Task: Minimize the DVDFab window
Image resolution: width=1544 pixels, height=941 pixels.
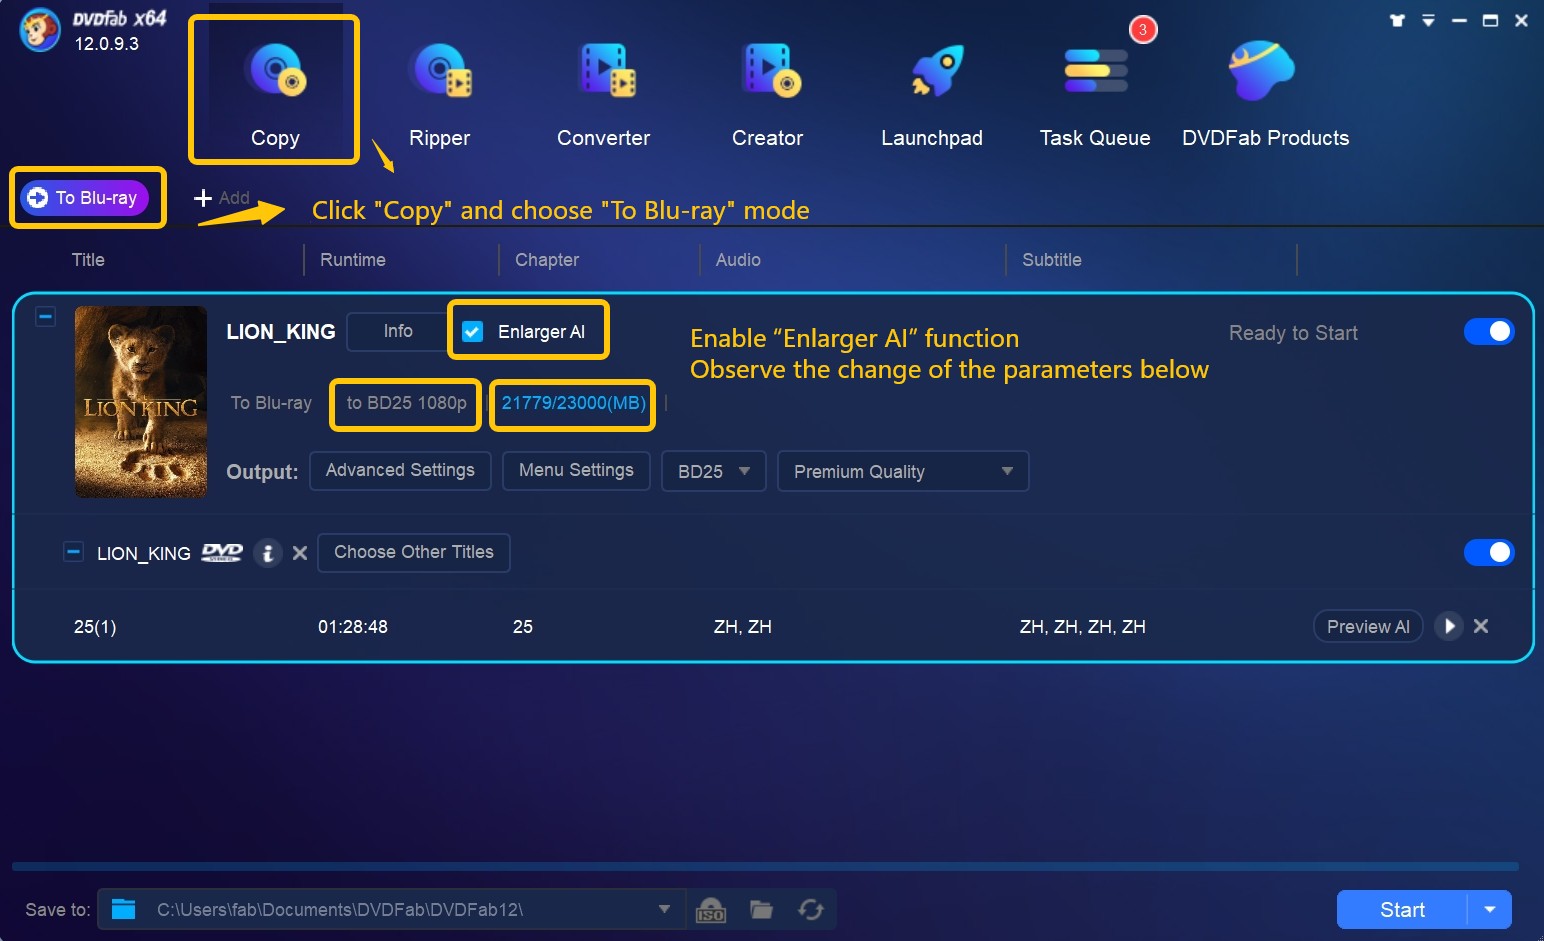Action: [x=1459, y=20]
